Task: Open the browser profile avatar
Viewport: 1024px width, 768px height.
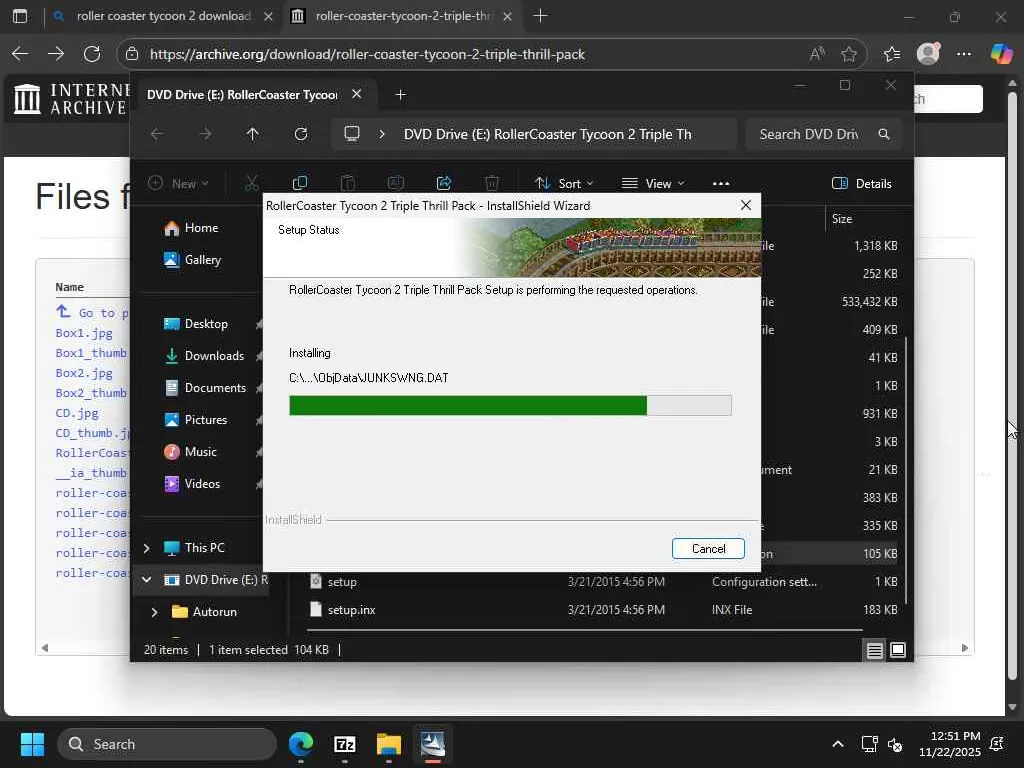Action: (928, 54)
